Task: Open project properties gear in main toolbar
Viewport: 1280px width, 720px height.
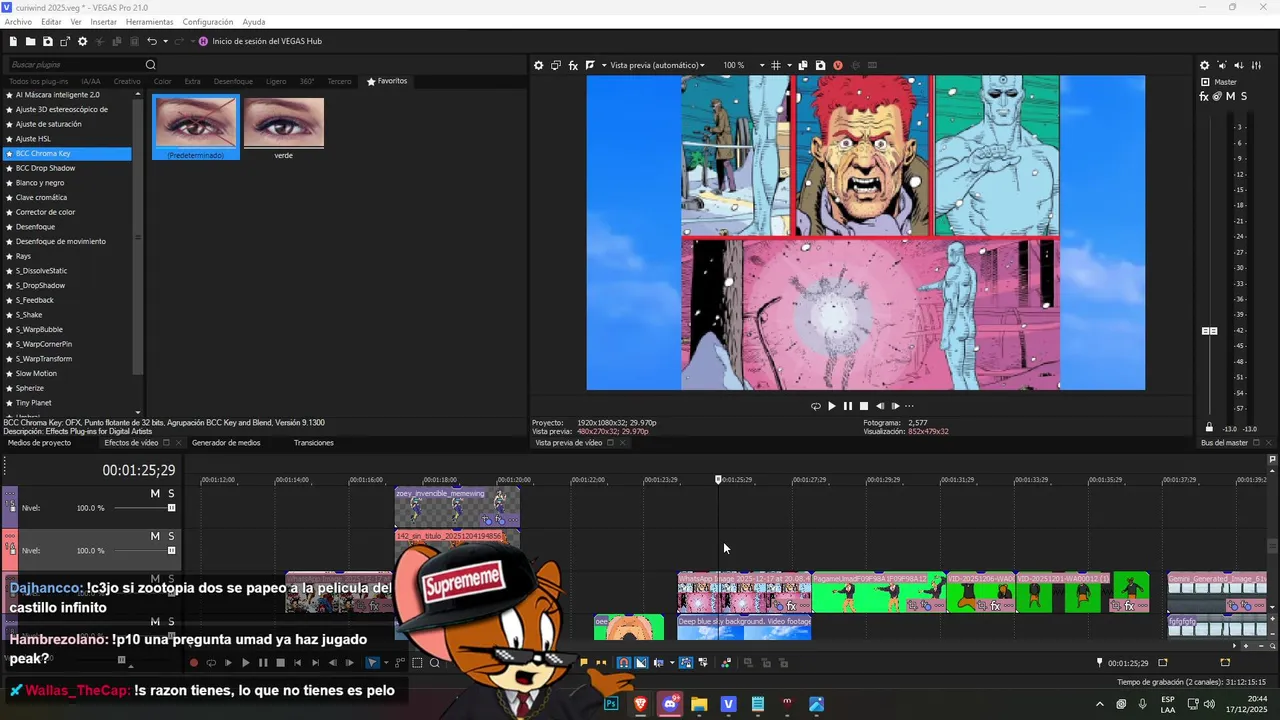Action: click(x=82, y=41)
